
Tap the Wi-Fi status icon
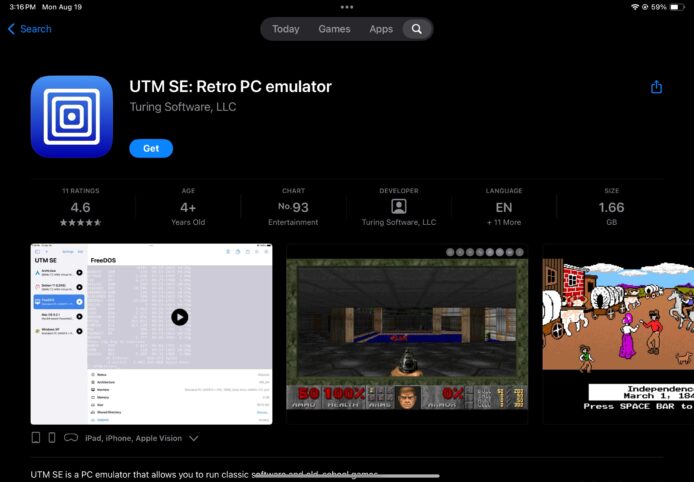click(x=635, y=7)
